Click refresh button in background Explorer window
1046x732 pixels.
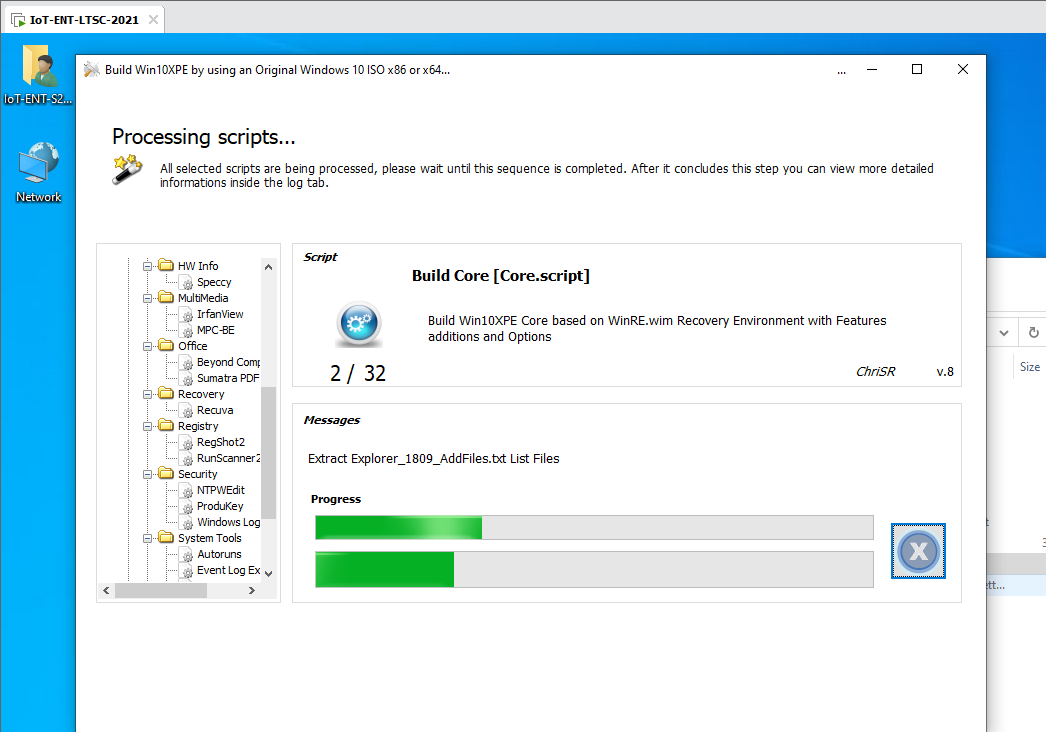1033,332
